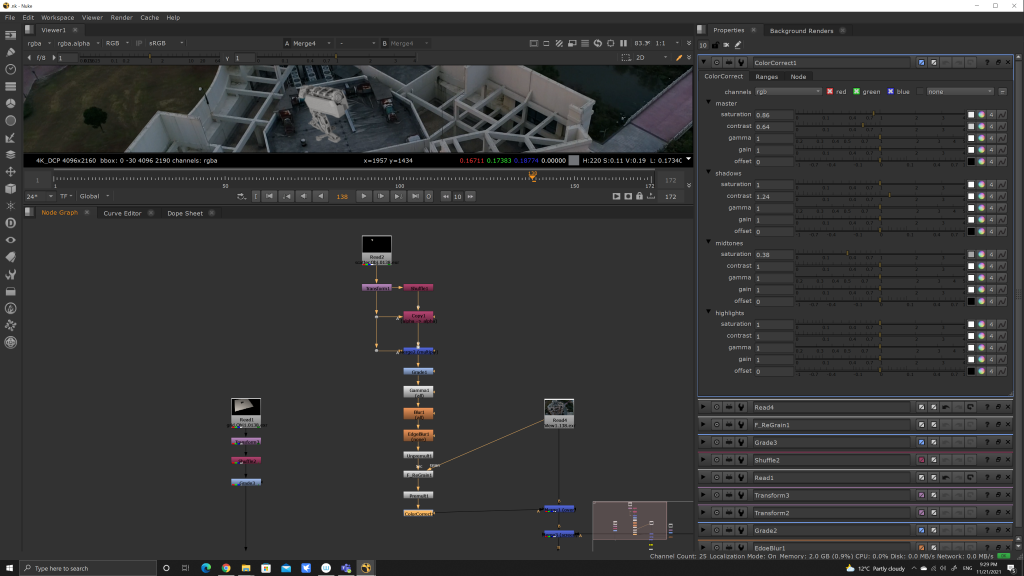Open the 3D nodes cube icon
Image resolution: width=1024 pixels, height=576 pixels.
(x=11, y=188)
